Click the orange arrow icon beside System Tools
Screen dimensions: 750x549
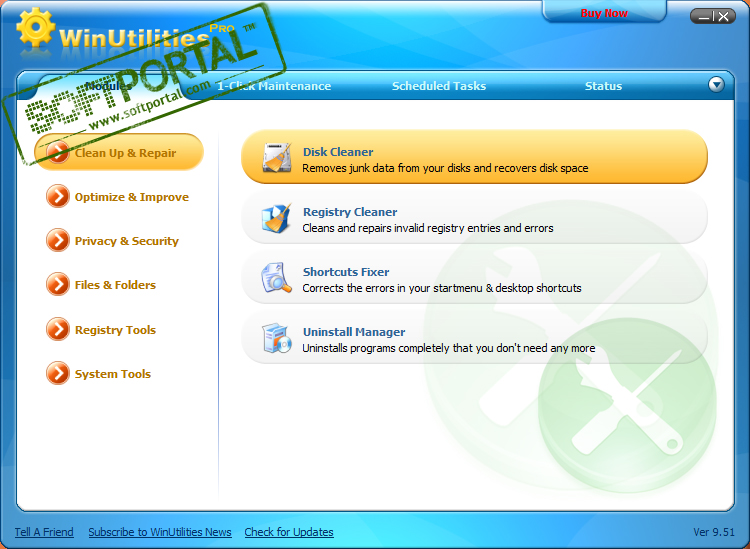coord(58,373)
